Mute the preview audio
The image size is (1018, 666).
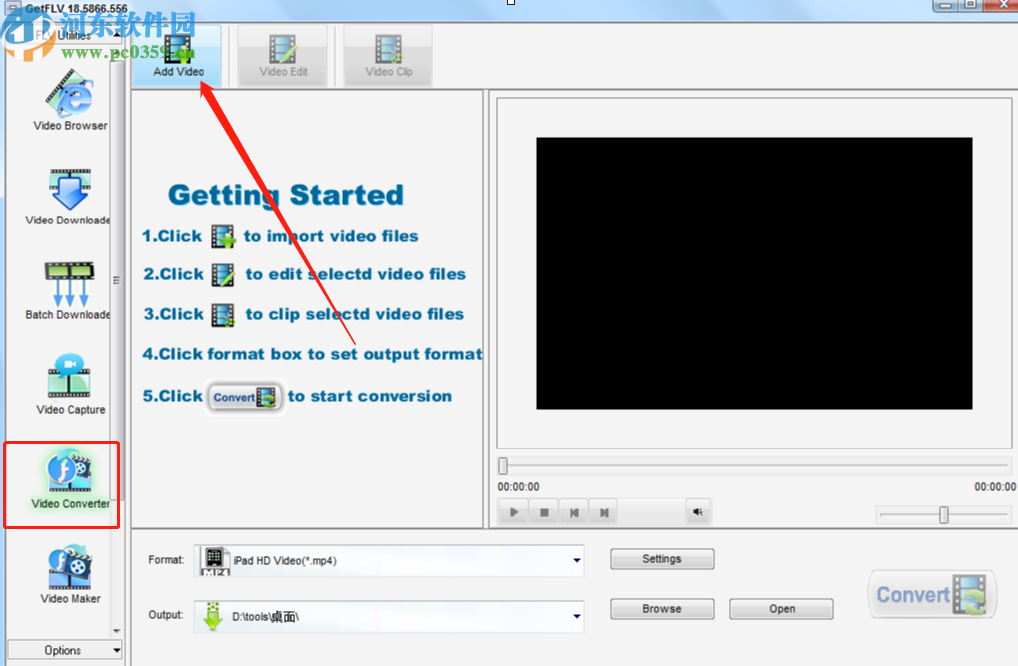(x=698, y=512)
